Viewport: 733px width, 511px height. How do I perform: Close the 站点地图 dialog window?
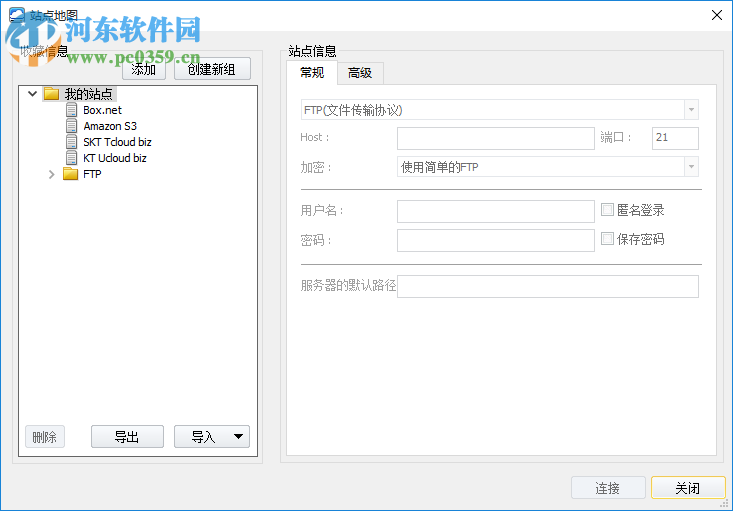[x=716, y=15]
